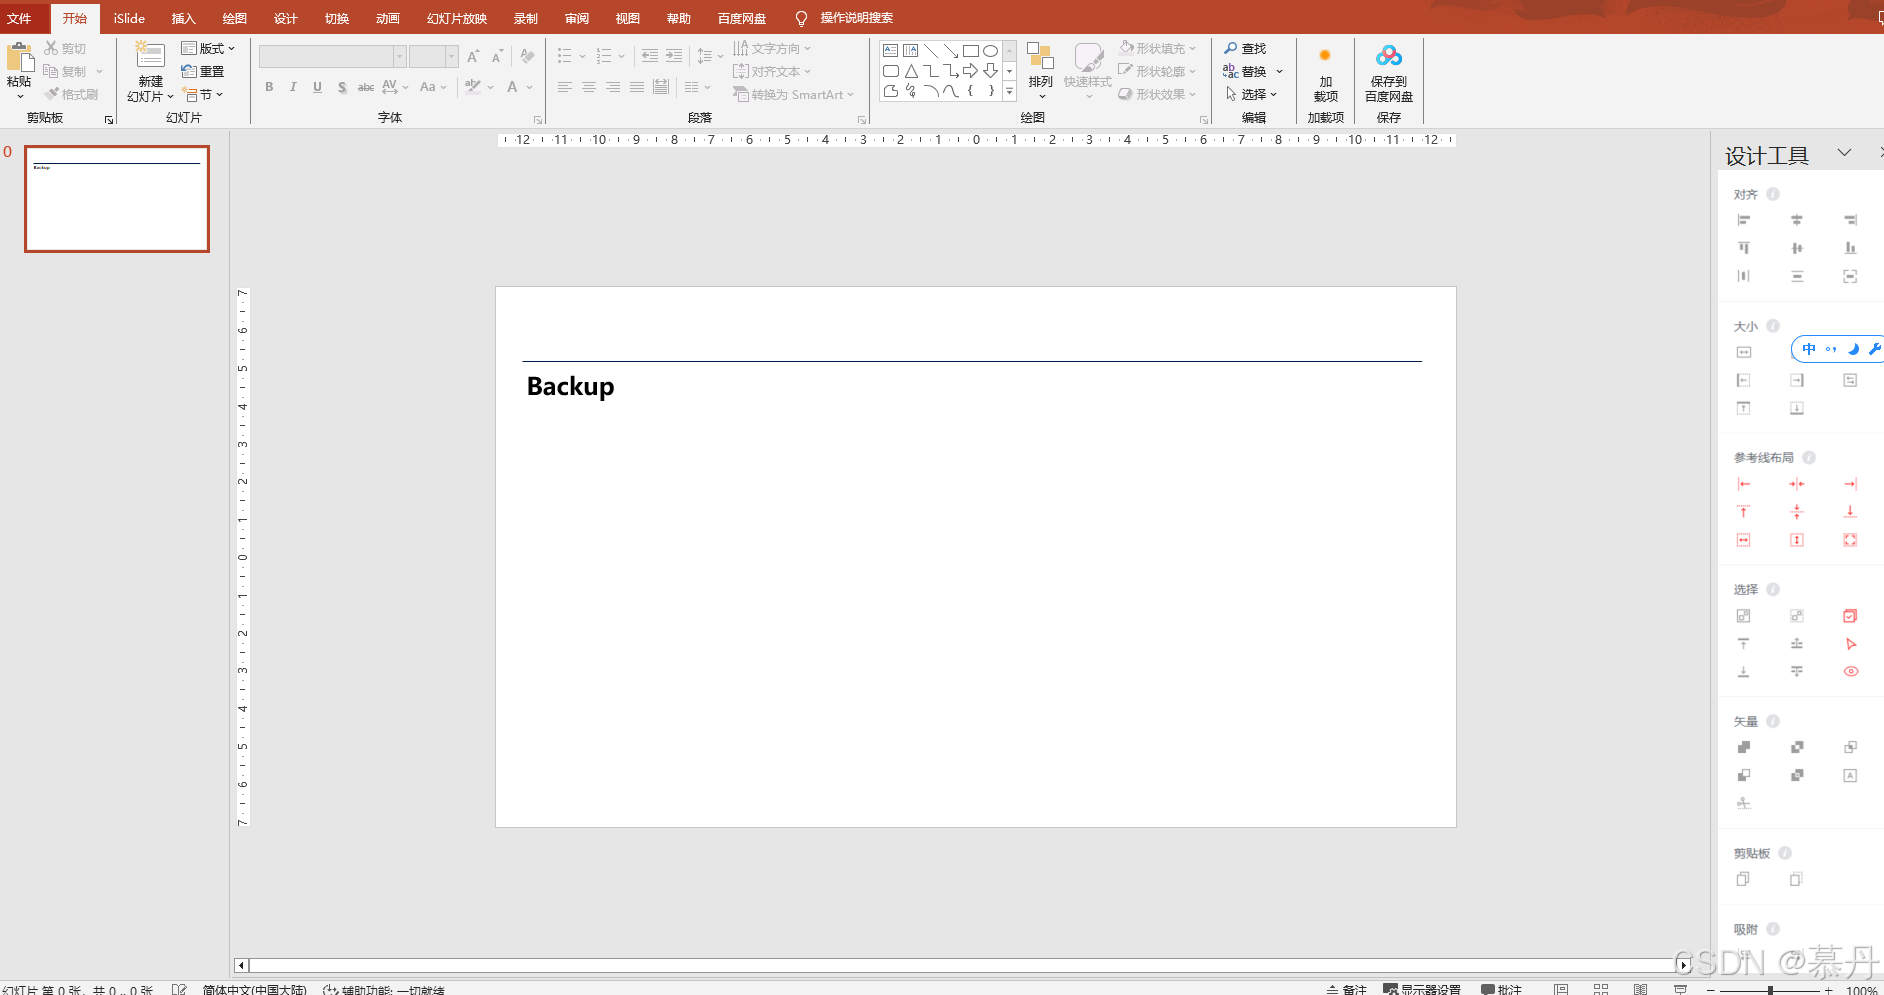Expand the 节 section dropdown
The height and width of the screenshot is (995, 1884).
tap(203, 95)
